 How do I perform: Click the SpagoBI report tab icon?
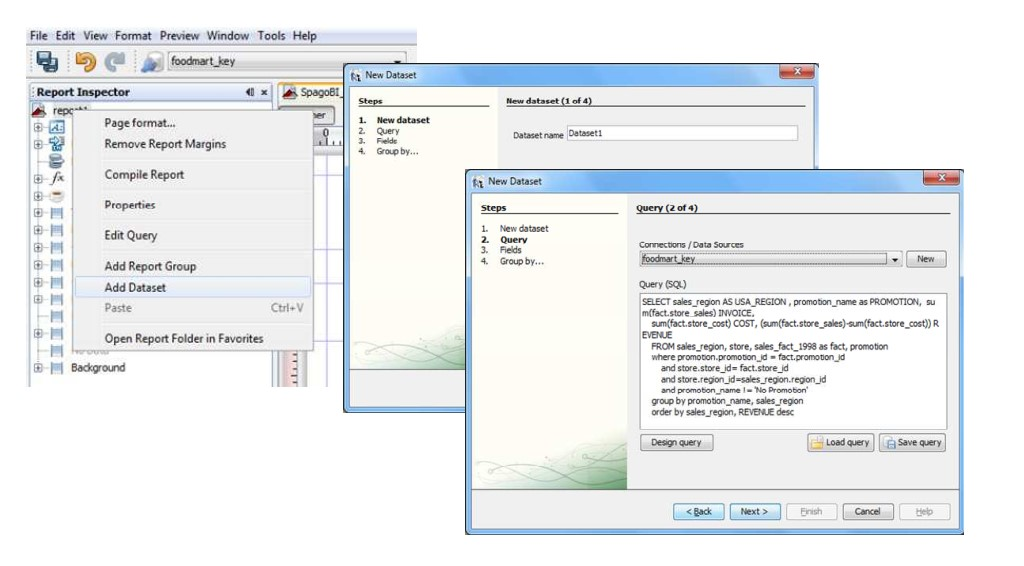tap(289, 92)
